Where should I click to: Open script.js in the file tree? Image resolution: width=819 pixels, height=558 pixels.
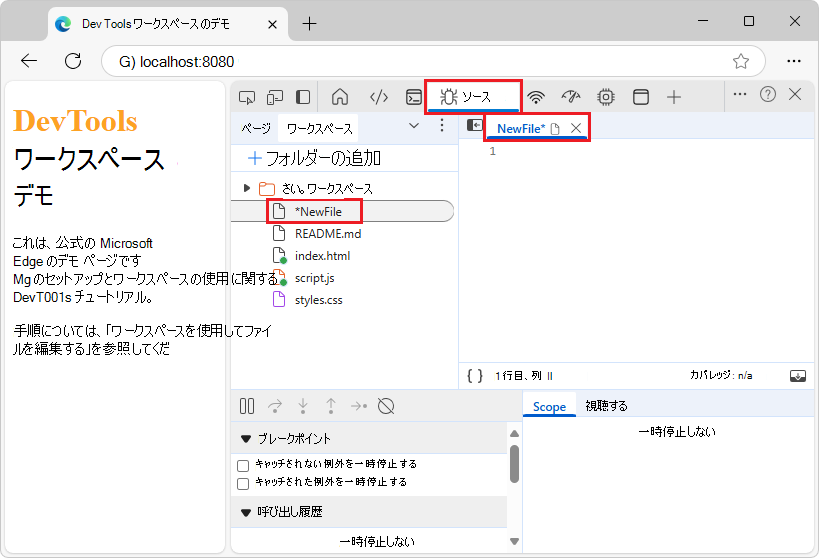[x=314, y=278]
